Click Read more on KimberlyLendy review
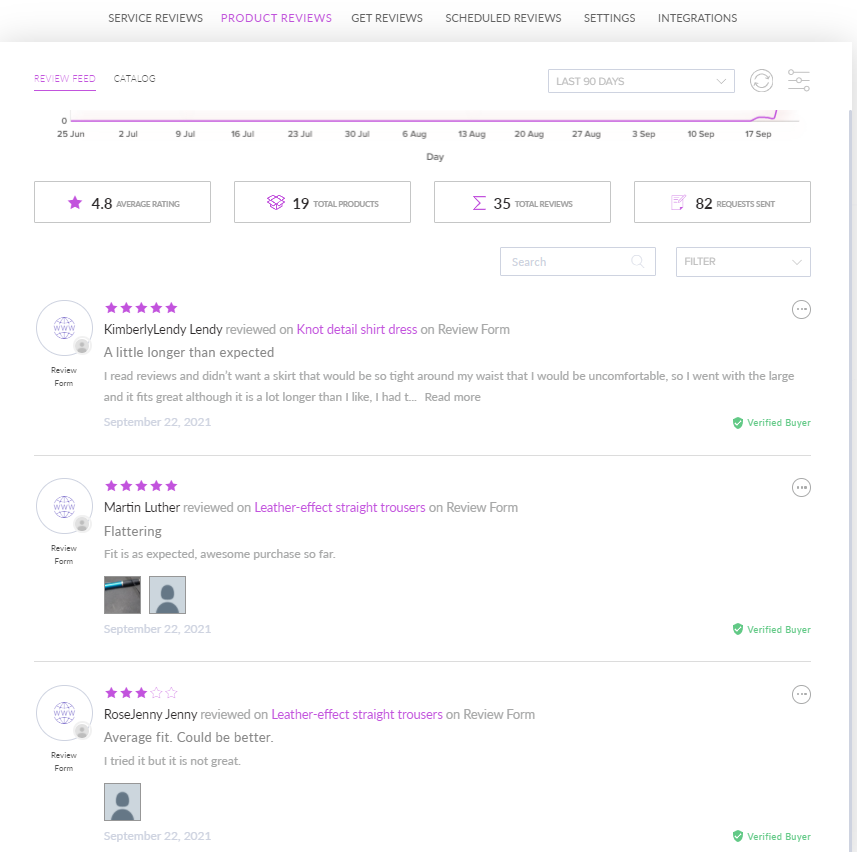Screen dimensions: 857x852 point(453,397)
